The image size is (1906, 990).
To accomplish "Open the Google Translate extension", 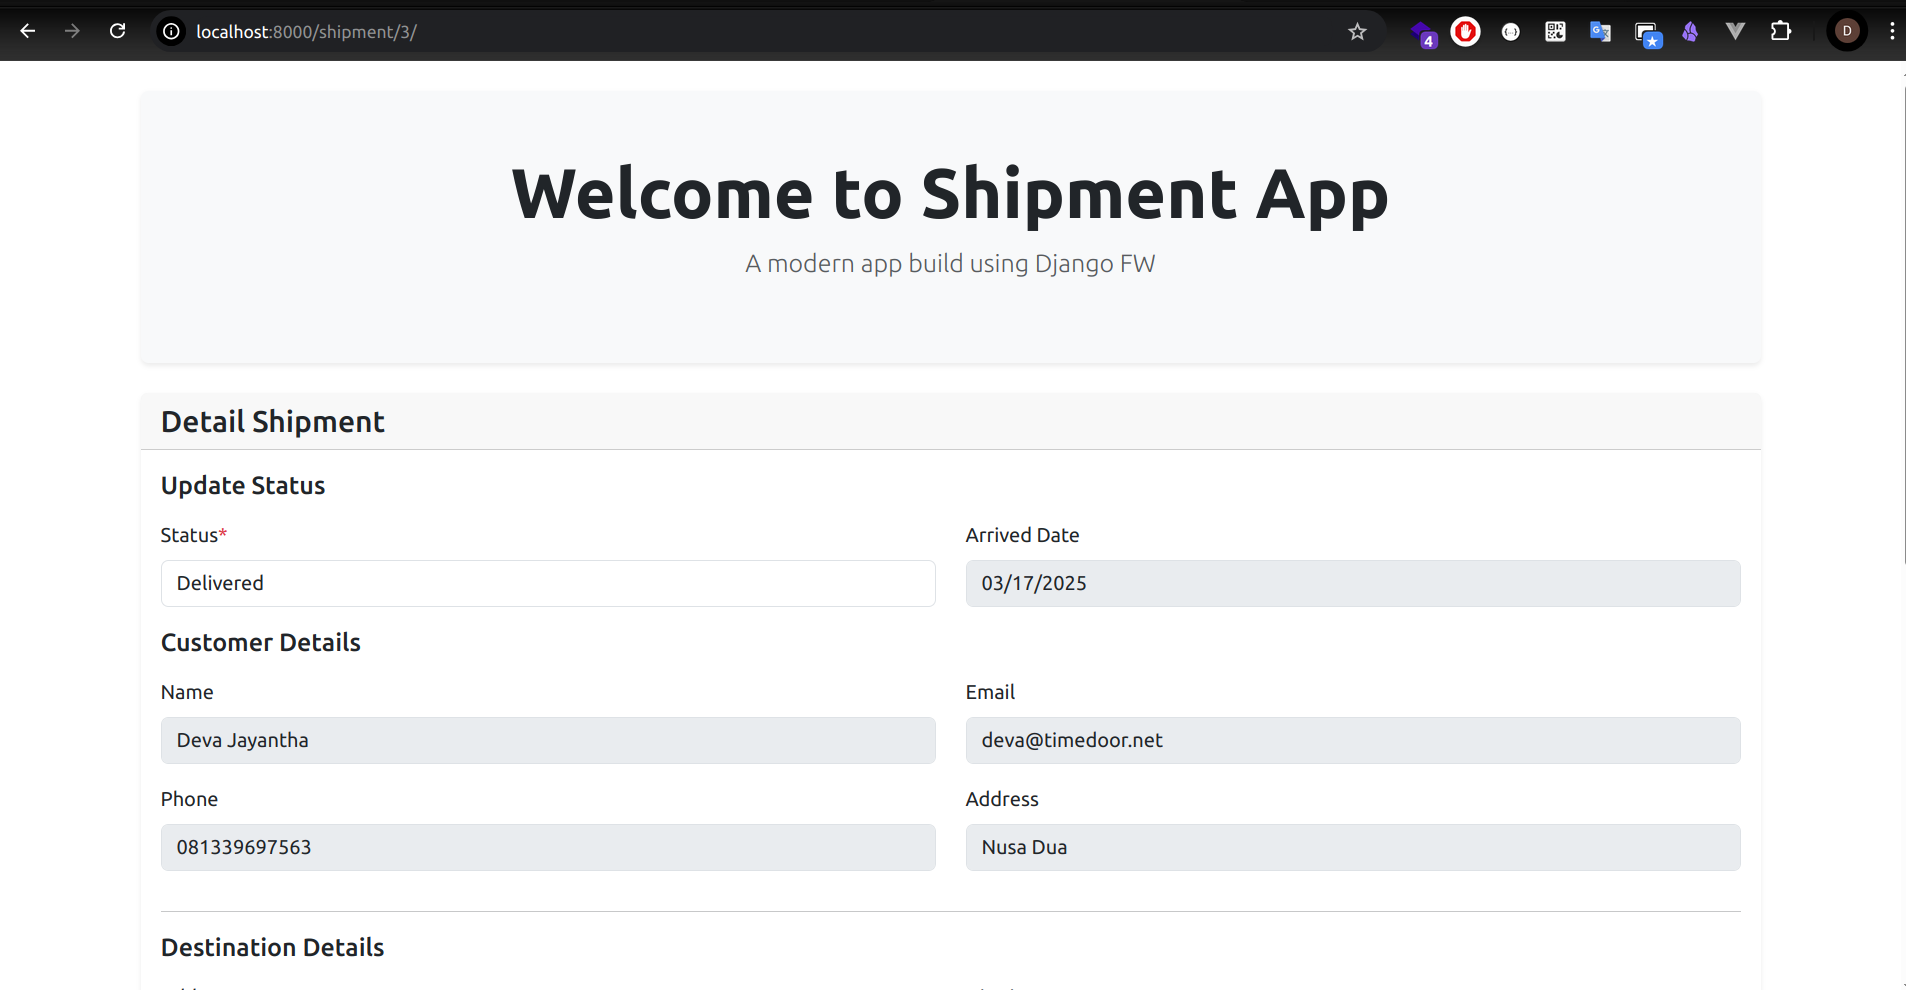I will tap(1598, 31).
